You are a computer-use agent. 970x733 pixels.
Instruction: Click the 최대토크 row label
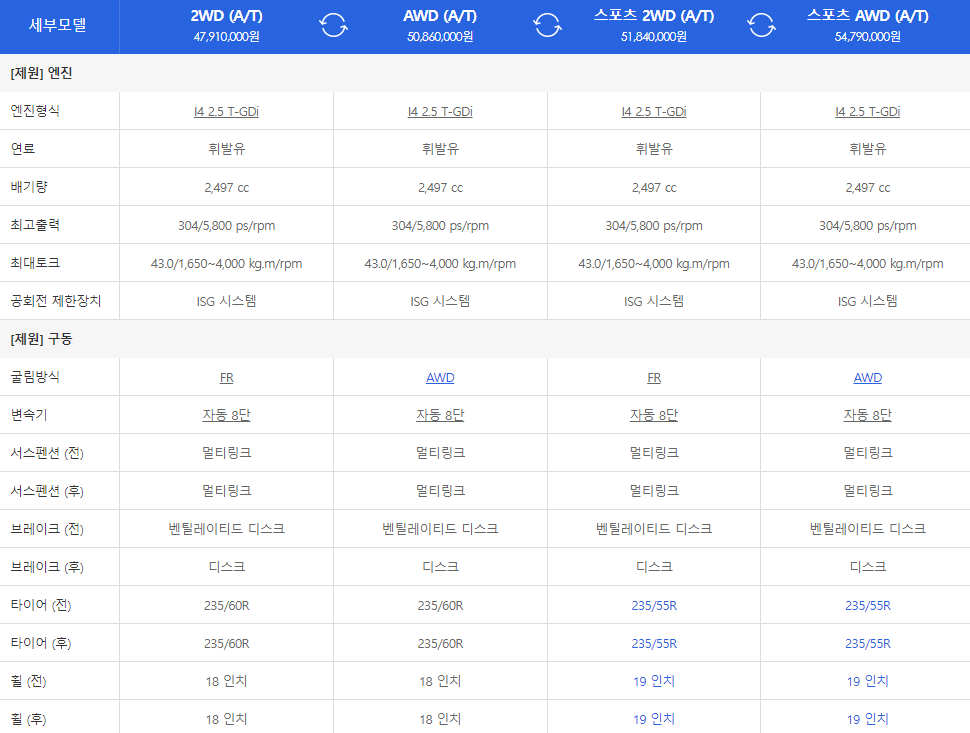pyautogui.click(x=35, y=263)
